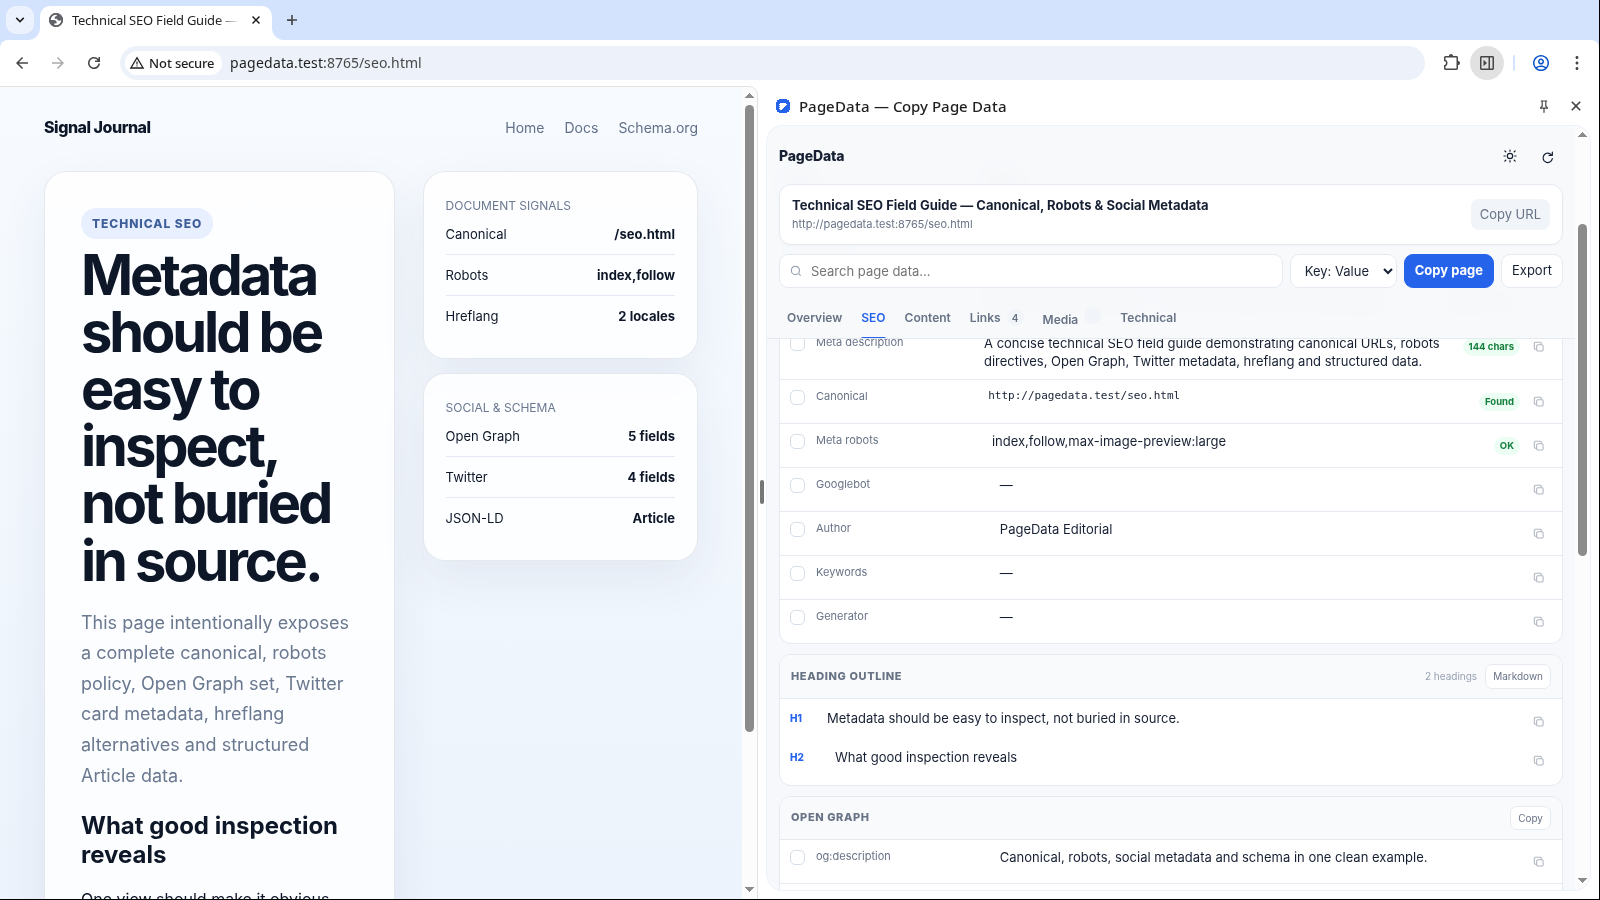Pin the PageData side panel

click(1544, 106)
